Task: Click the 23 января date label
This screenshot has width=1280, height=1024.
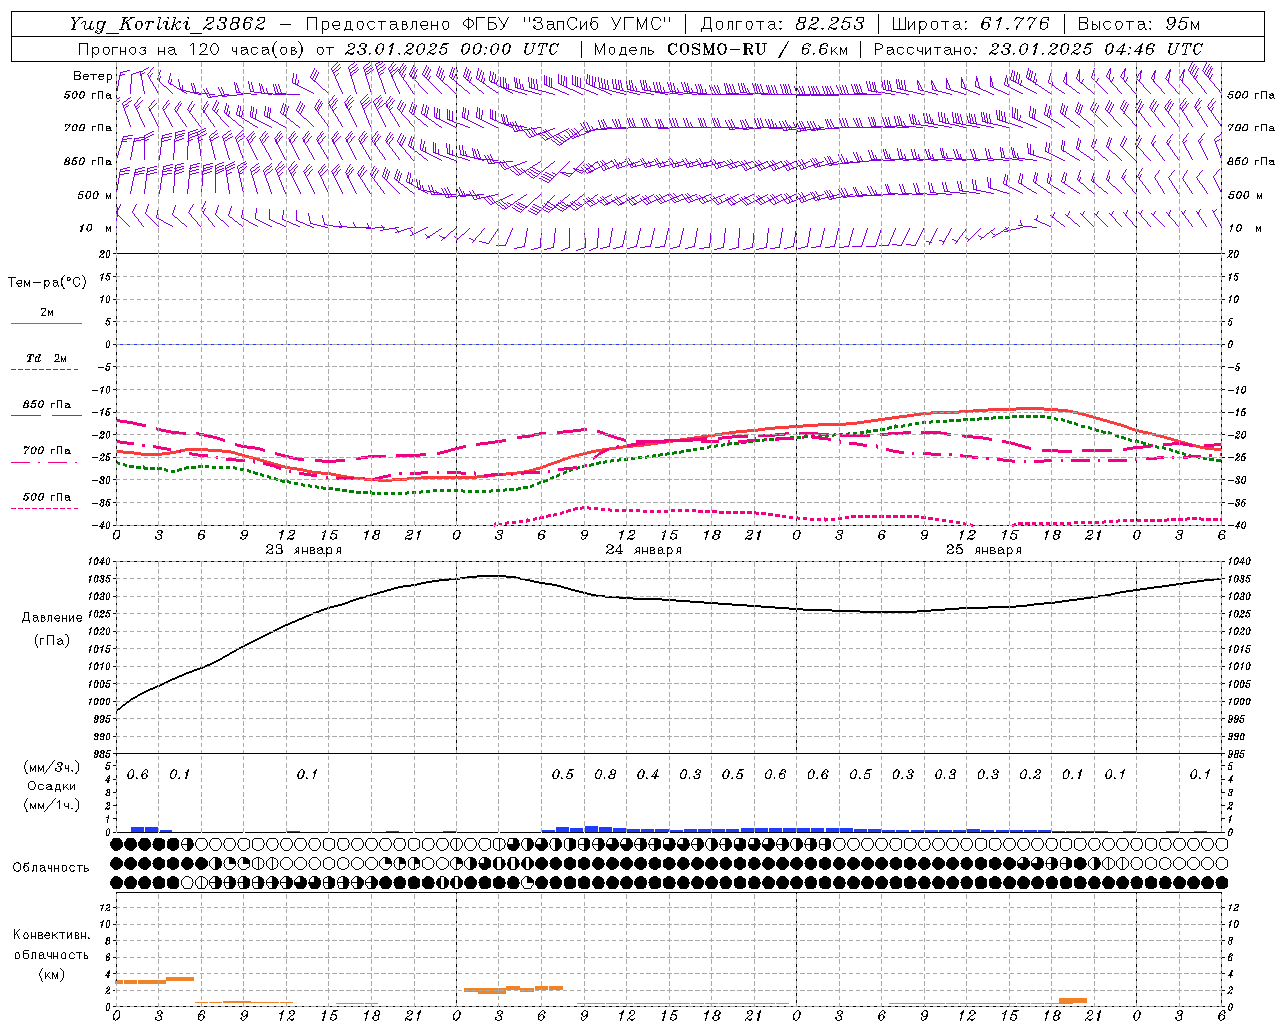Action: (x=303, y=550)
